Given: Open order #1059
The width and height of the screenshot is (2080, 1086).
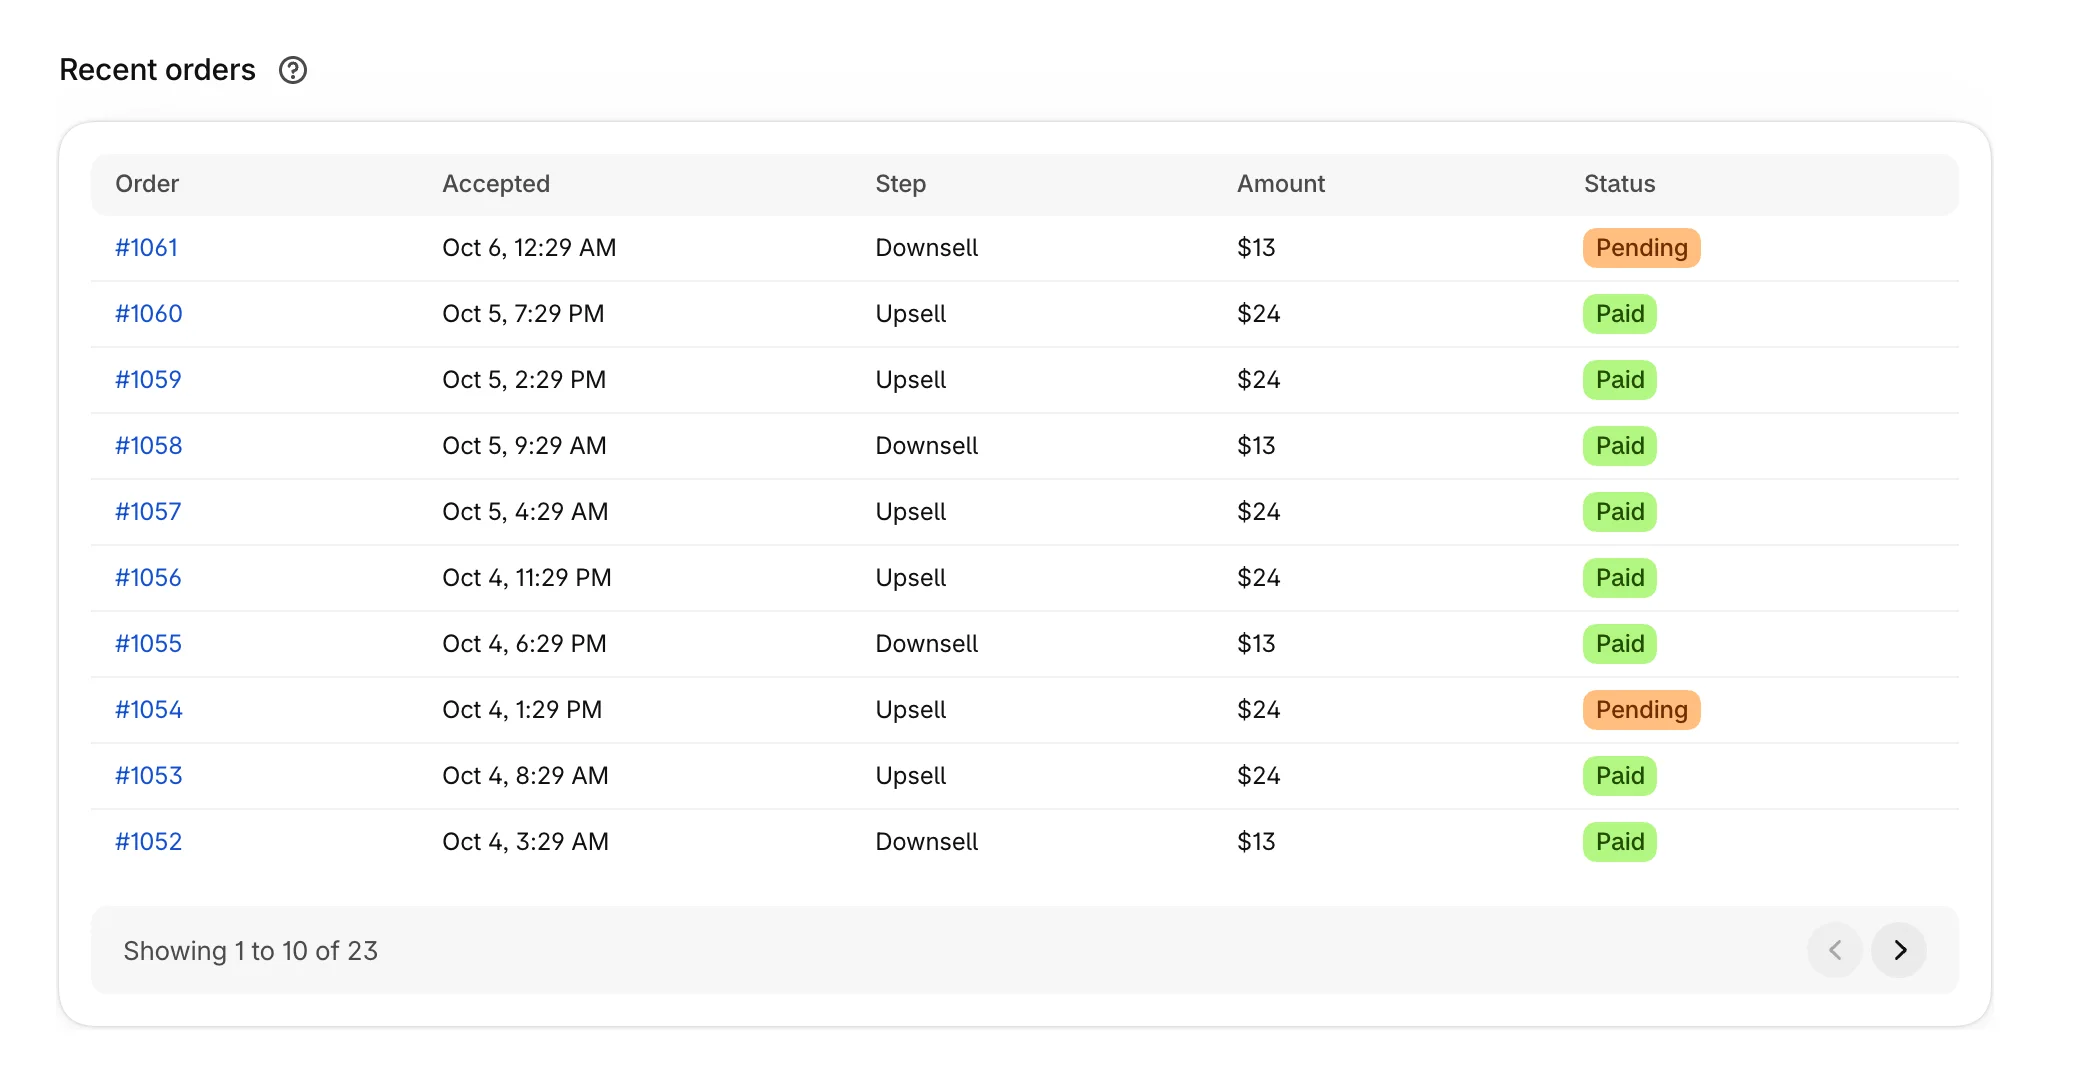Looking at the screenshot, I should click(x=148, y=380).
